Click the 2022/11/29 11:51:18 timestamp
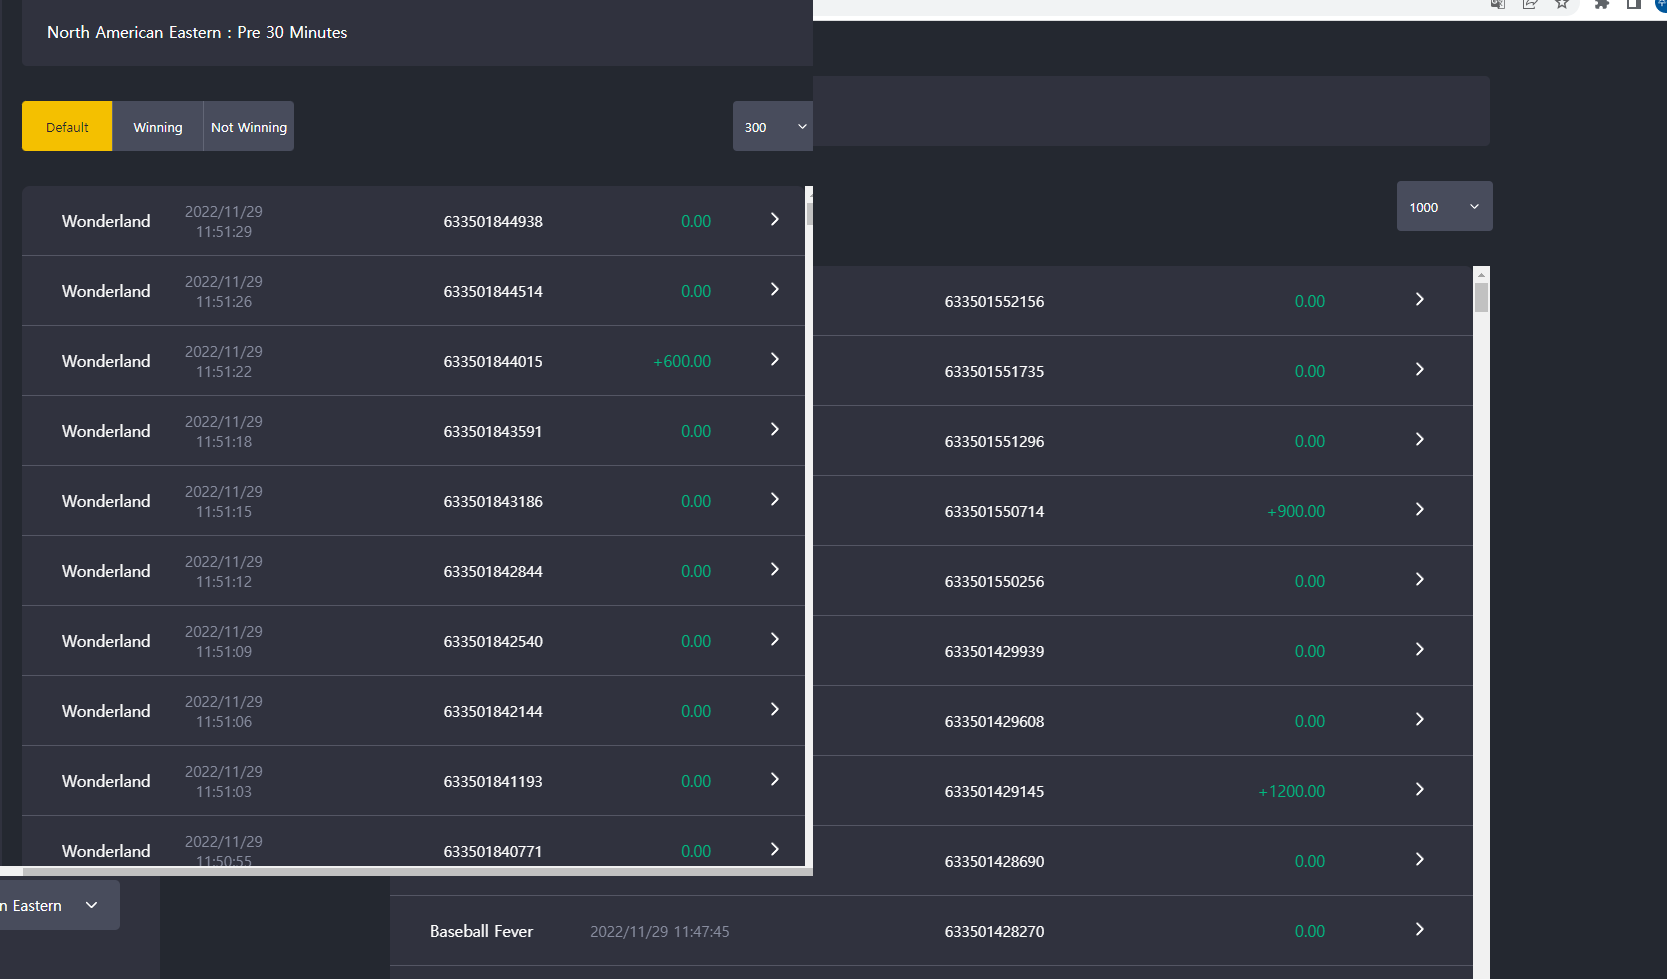This screenshot has width=1667, height=979. coord(224,431)
